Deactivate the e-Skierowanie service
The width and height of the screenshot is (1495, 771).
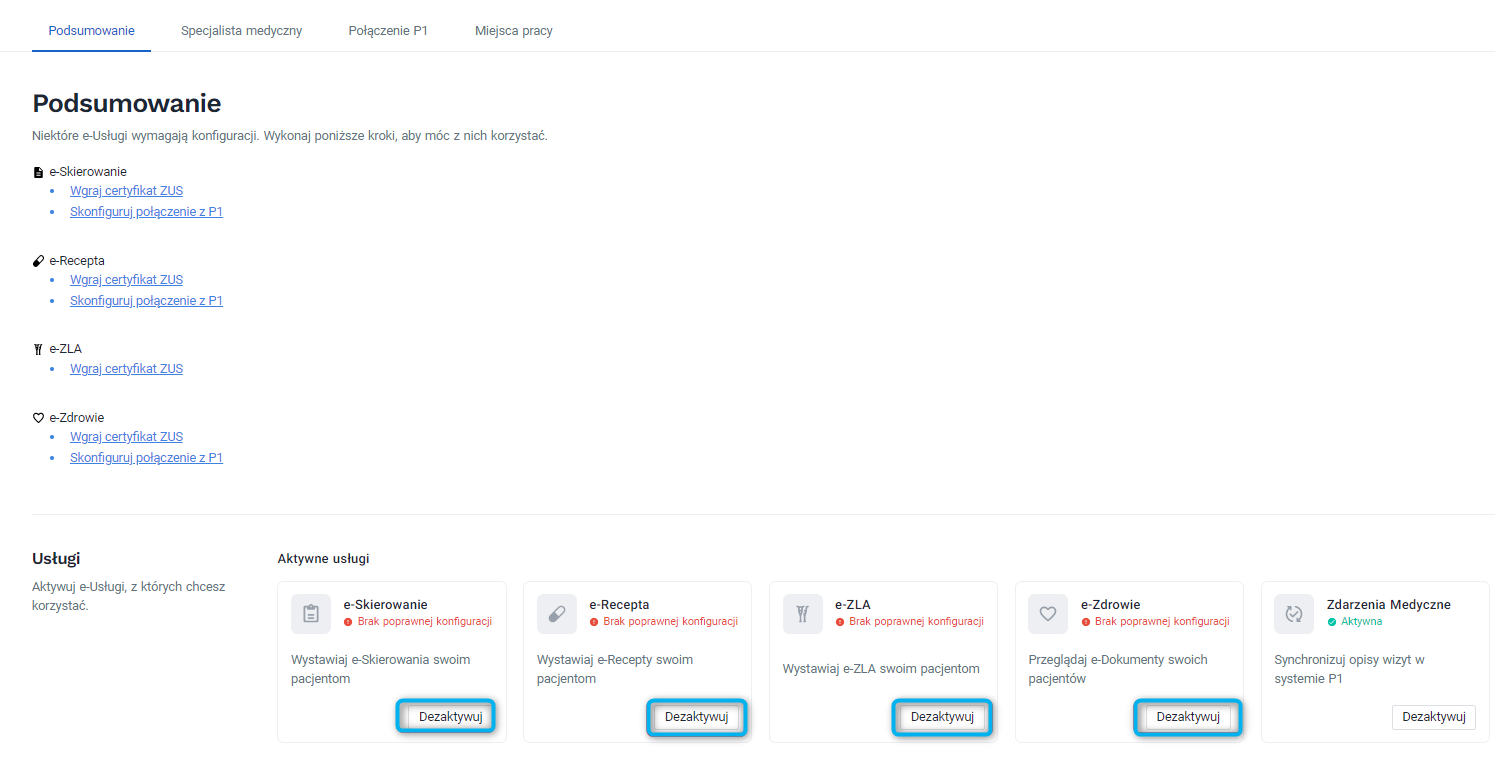(445, 716)
